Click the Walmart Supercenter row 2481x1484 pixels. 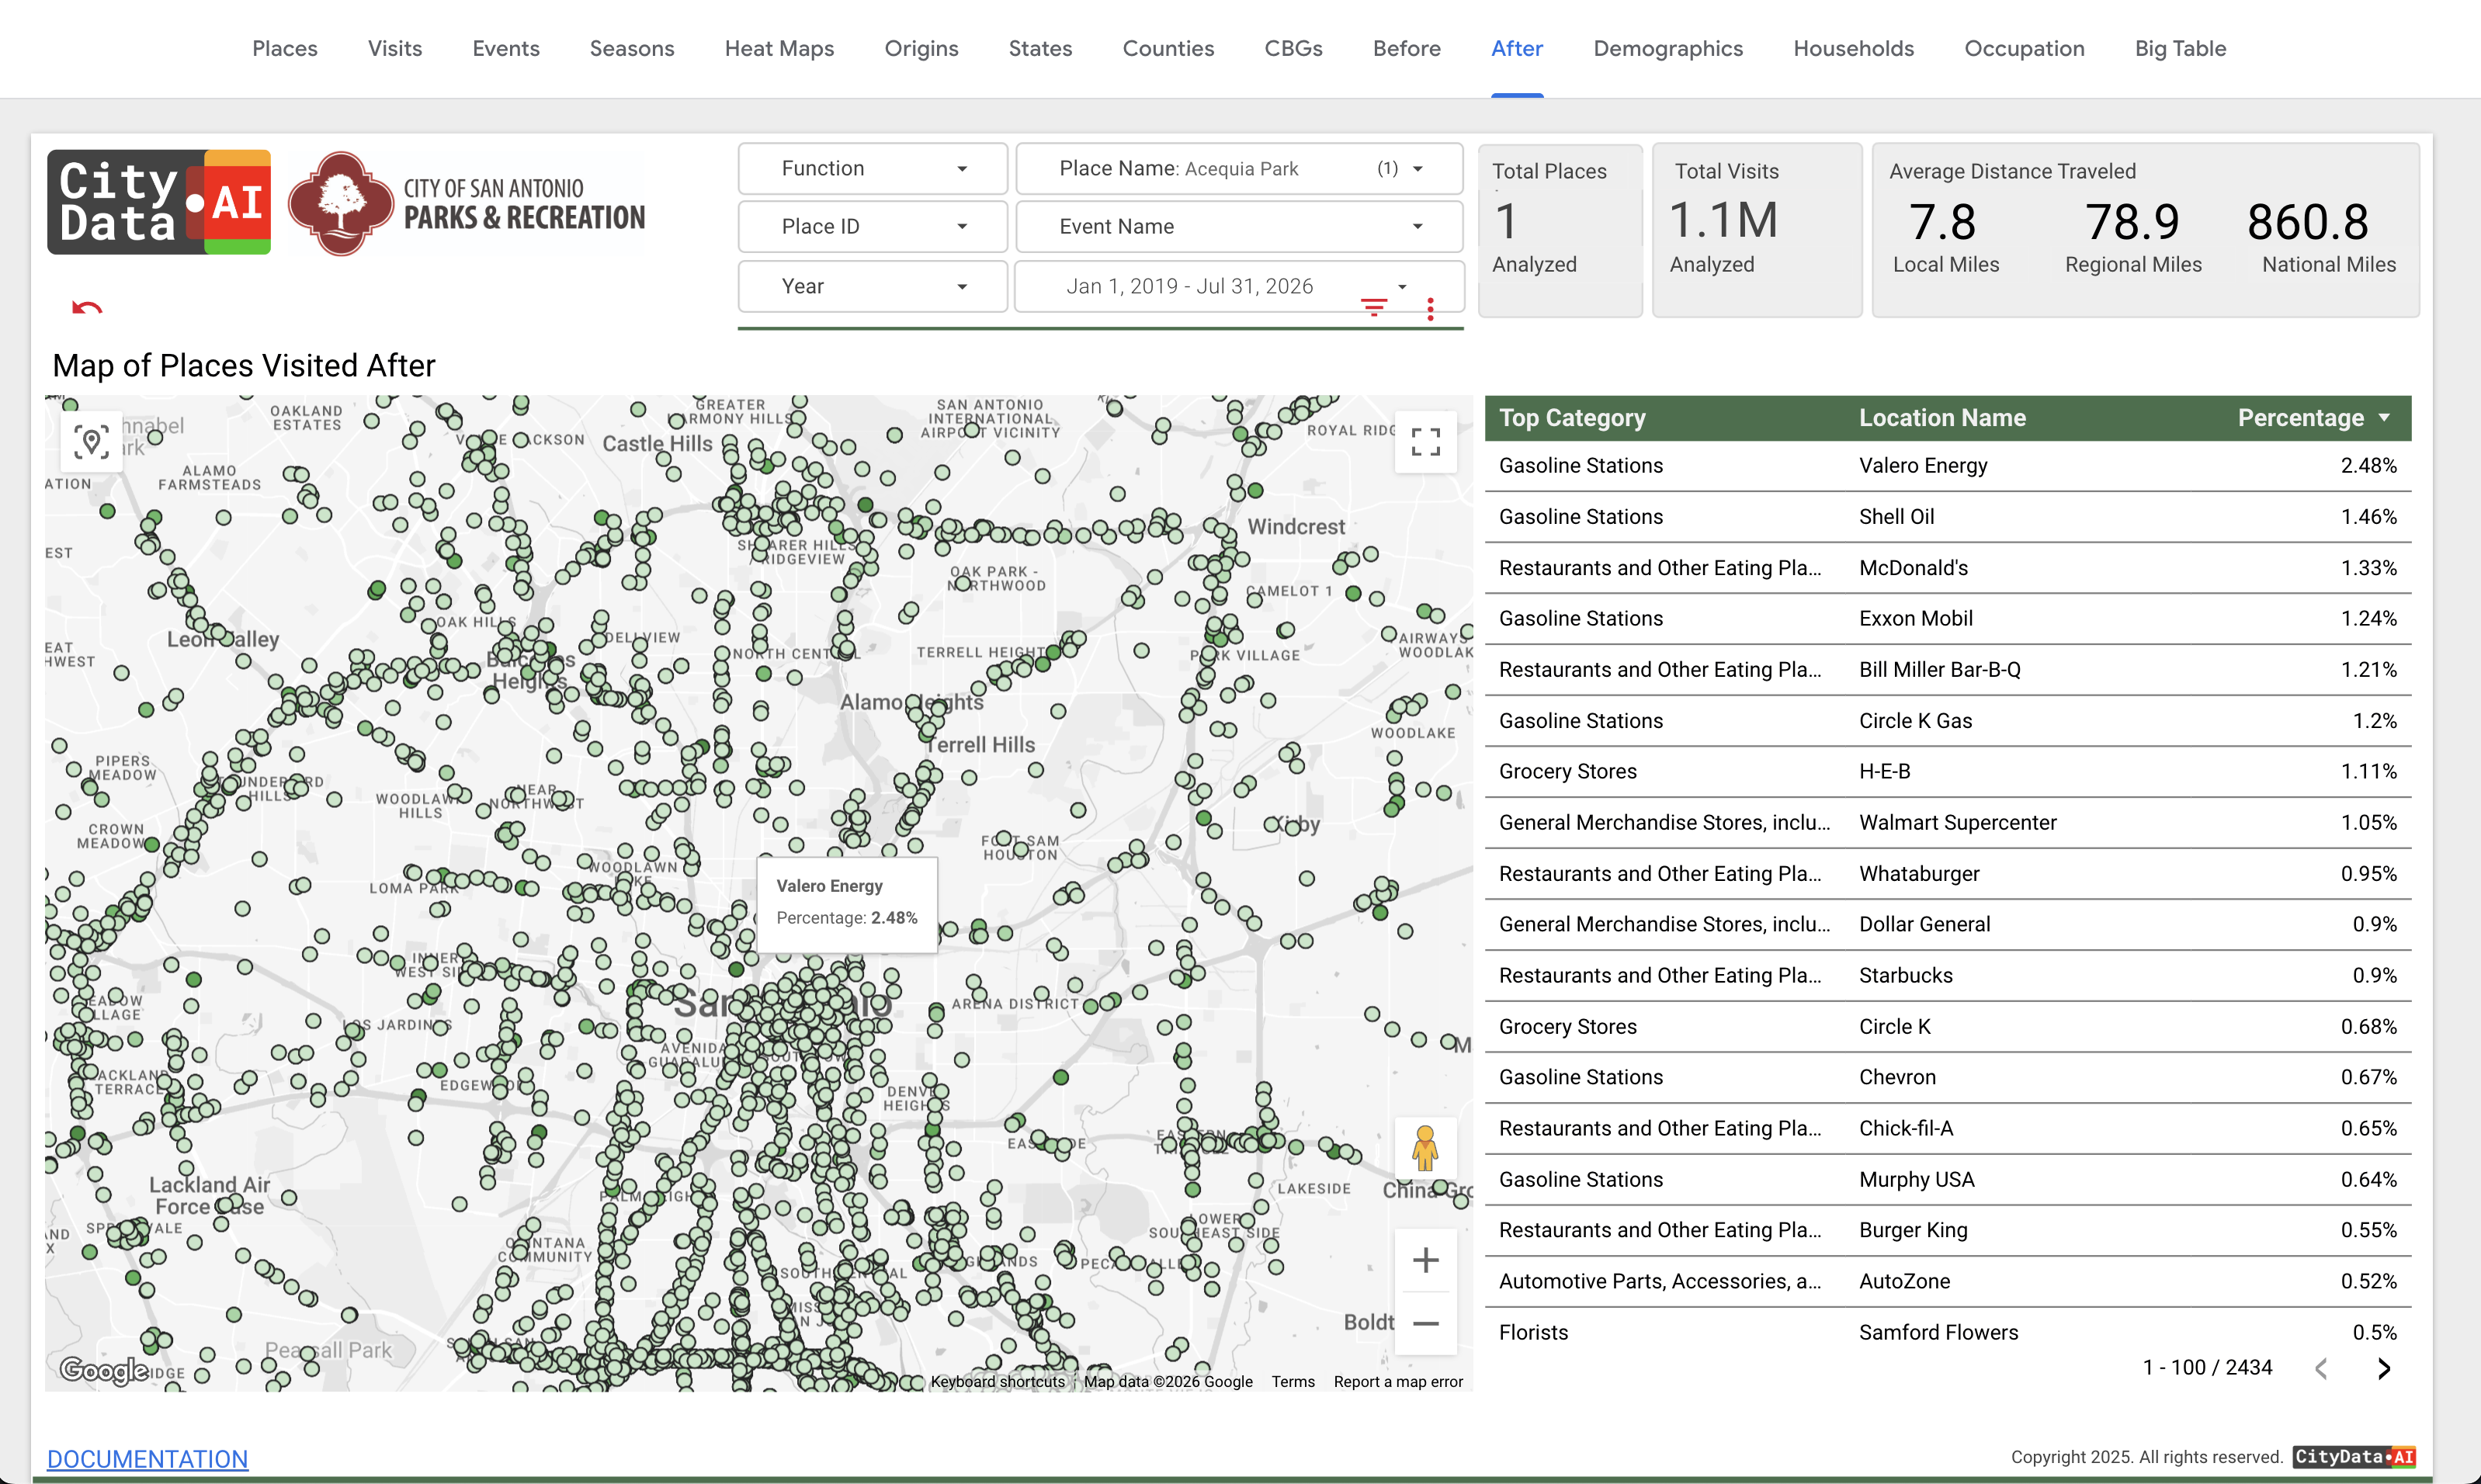(x=1947, y=822)
